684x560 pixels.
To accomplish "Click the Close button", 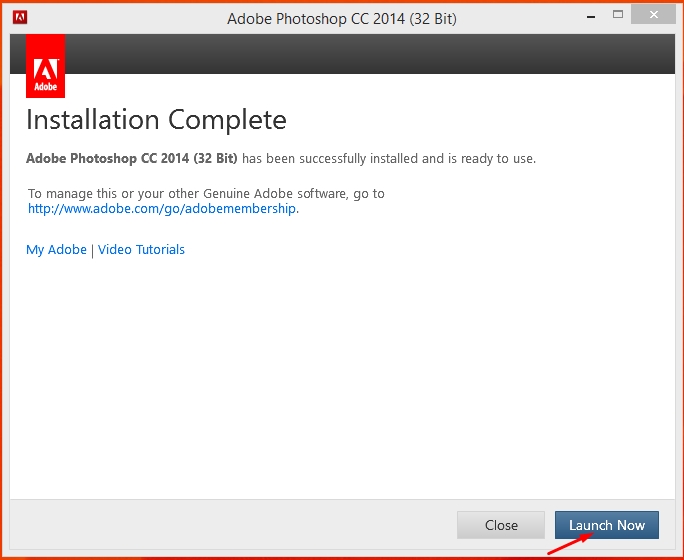I will [x=501, y=525].
